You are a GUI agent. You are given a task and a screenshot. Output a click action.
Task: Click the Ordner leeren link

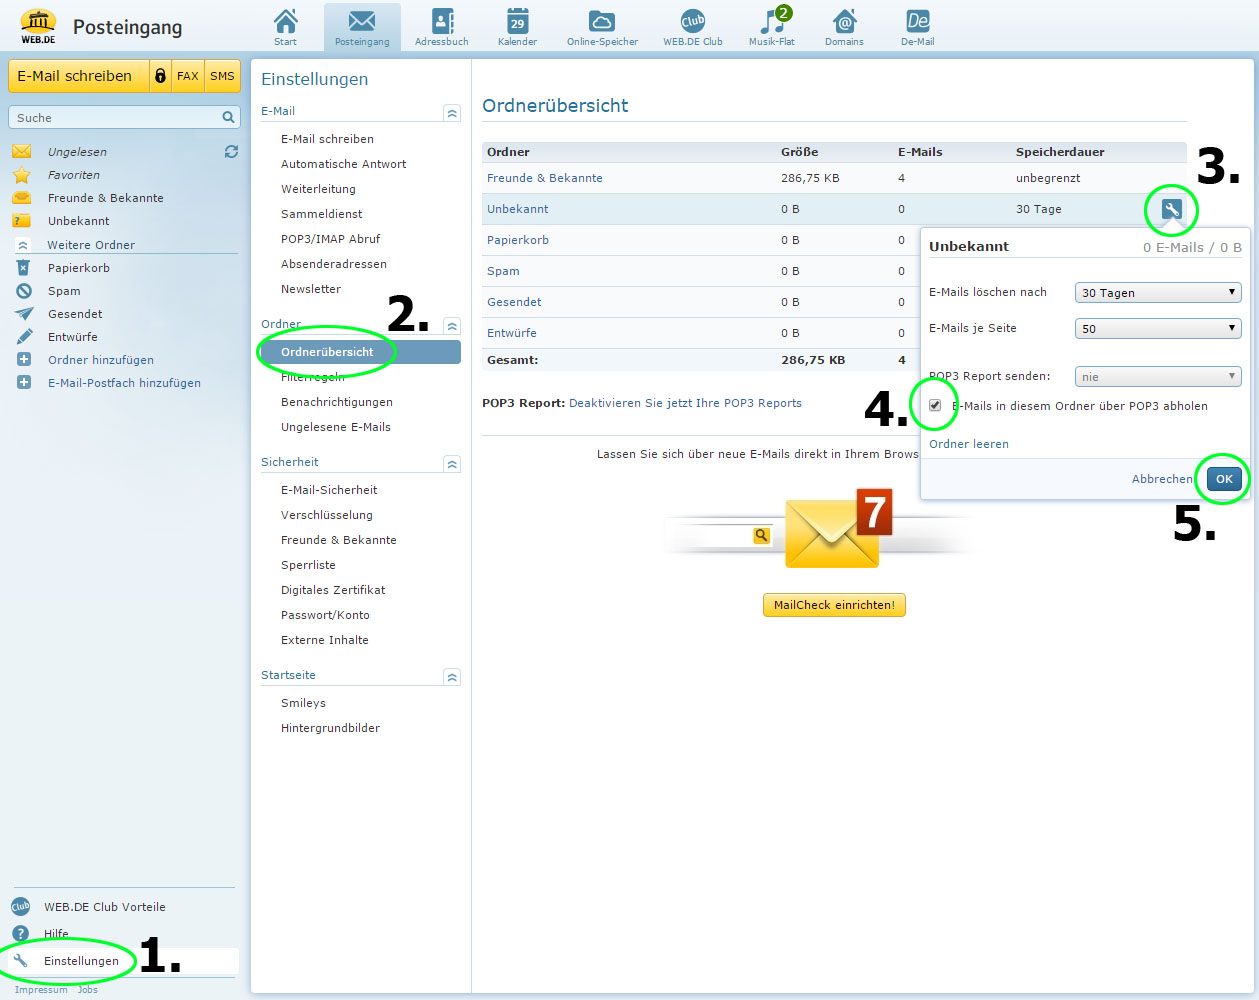[969, 444]
